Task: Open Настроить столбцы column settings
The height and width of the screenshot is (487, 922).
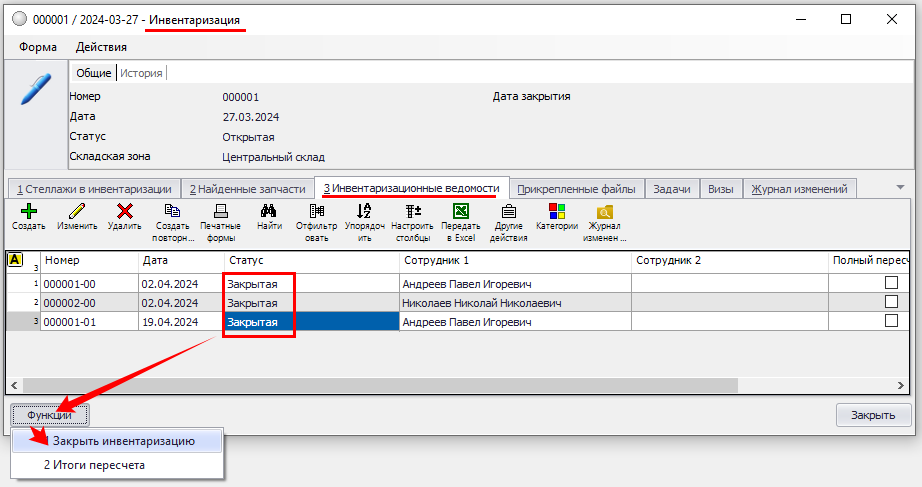Action: pos(412,212)
